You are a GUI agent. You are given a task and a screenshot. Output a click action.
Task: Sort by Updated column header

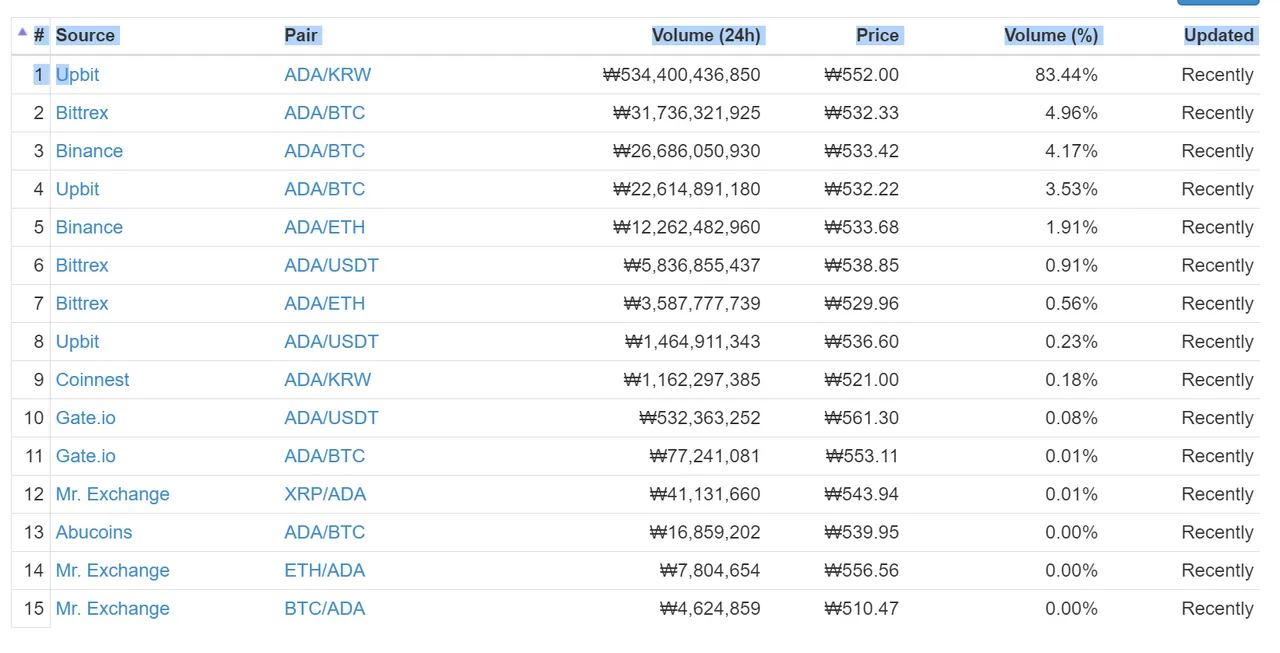click(x=1218, y=35)
